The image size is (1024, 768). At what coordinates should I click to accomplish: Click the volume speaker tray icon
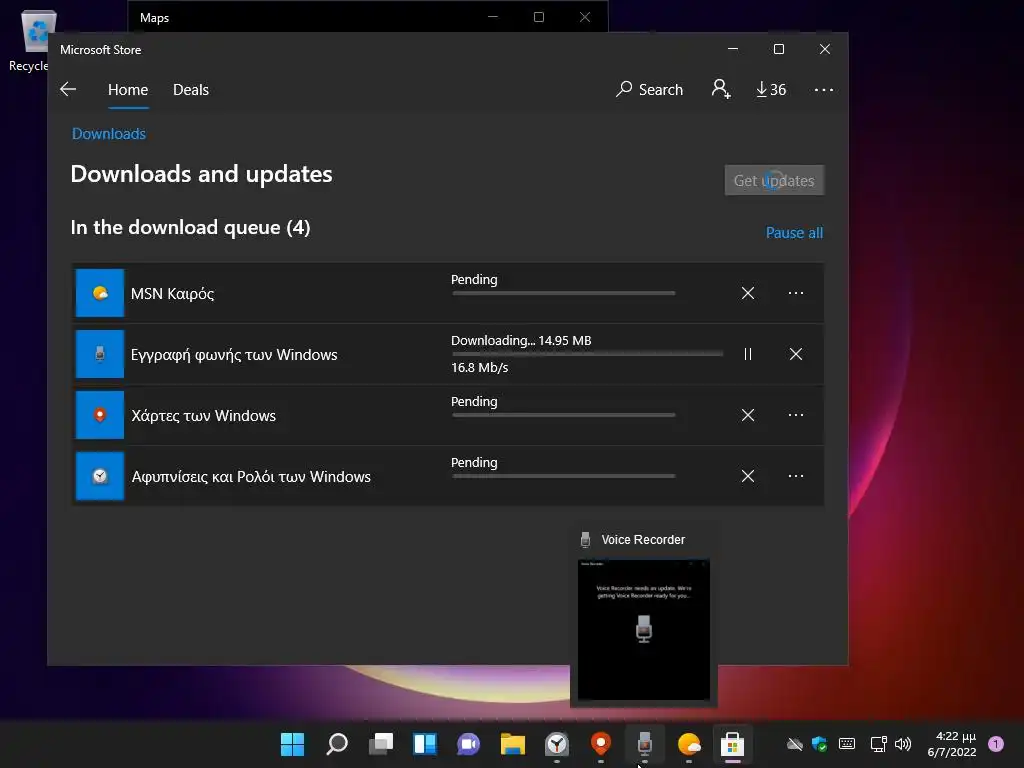click(903, 744)
